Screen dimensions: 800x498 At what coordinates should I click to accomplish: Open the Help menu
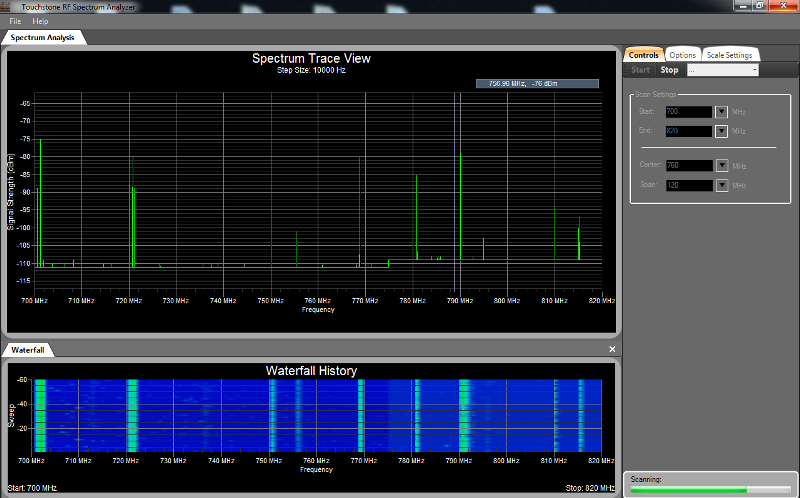click(x=40, y=21)
